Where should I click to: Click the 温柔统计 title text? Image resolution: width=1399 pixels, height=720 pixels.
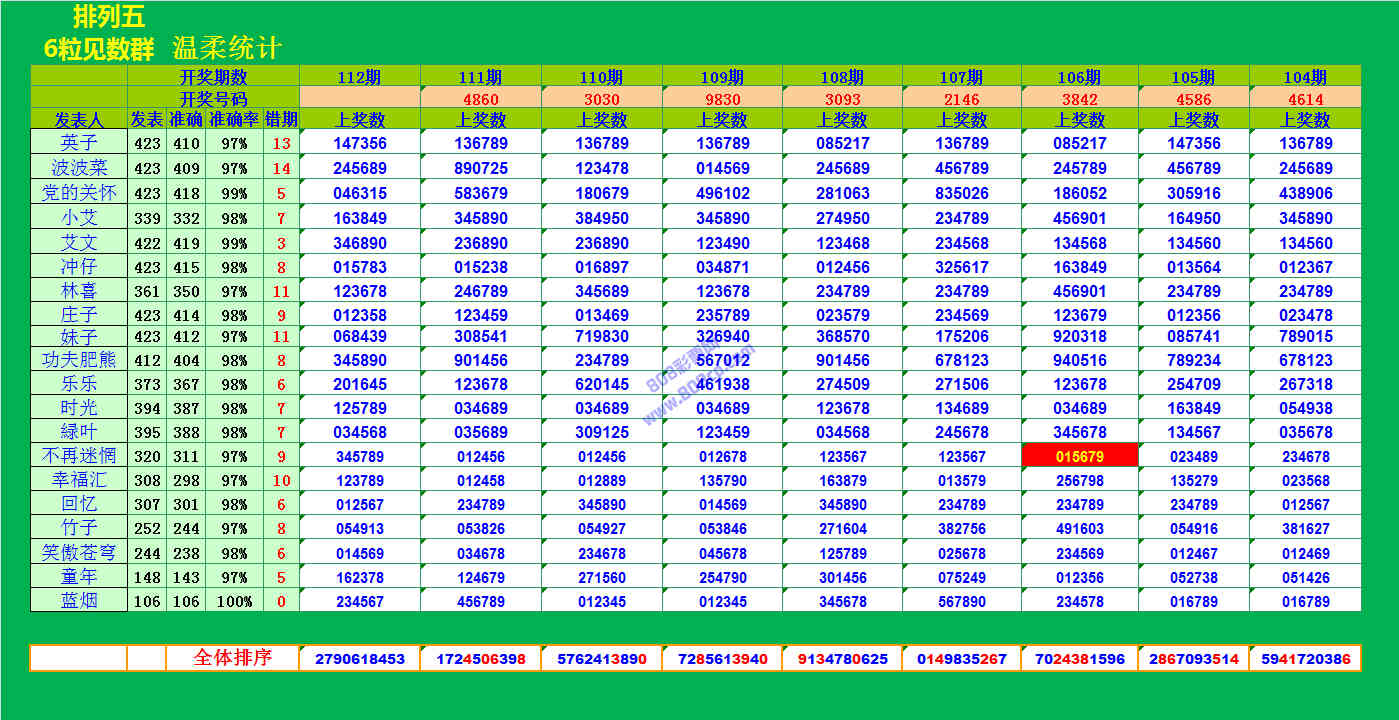point(227,48)
